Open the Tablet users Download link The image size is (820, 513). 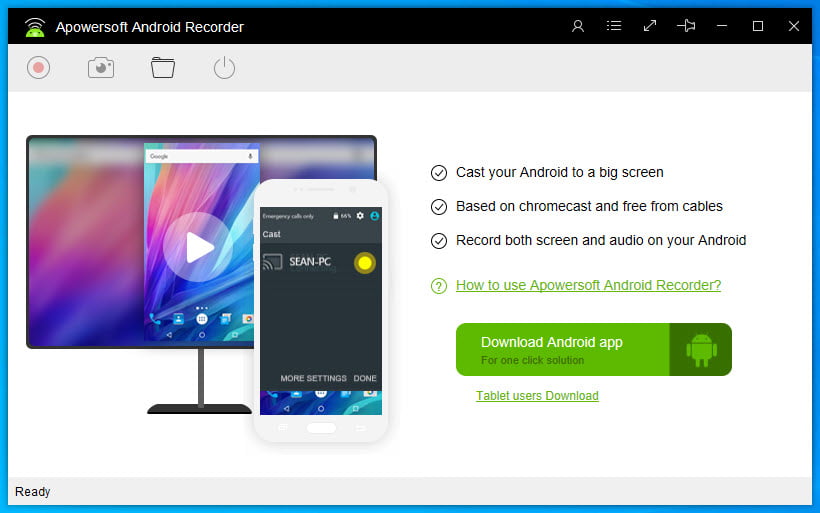pyautogui.click(x=537, y=396)
